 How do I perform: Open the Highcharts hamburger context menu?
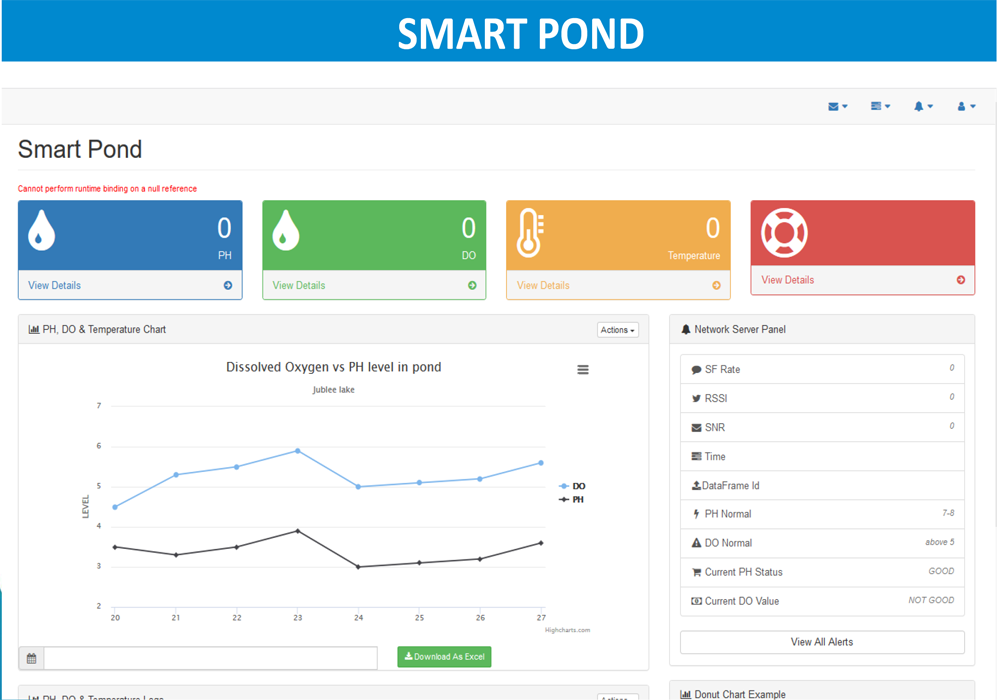point(583,370)
